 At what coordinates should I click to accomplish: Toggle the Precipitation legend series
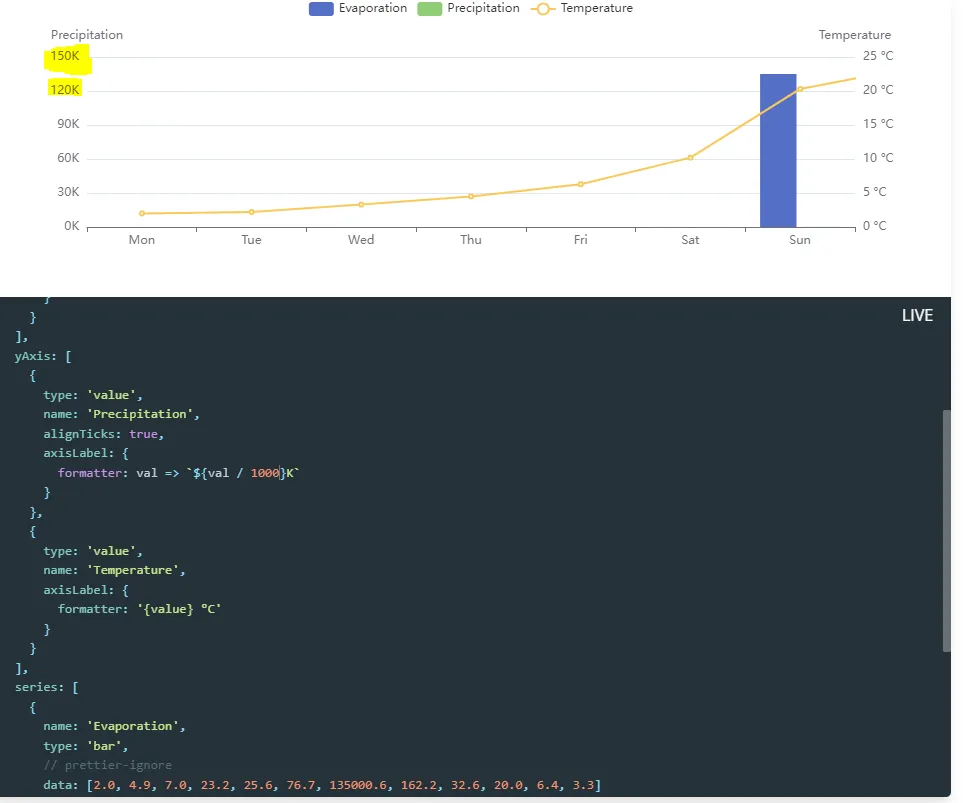click(469, 8)
